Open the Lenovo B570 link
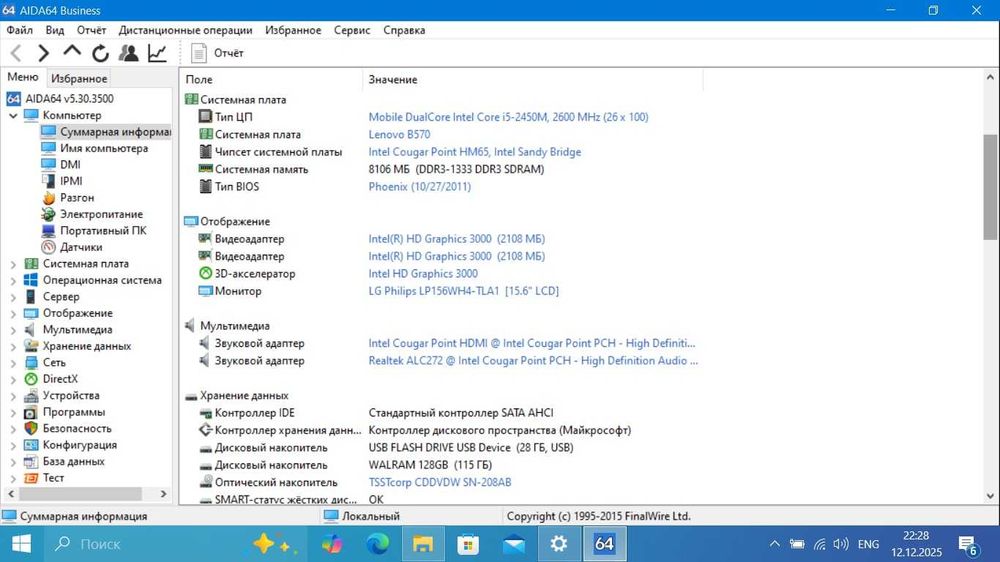 coord(399,135)
